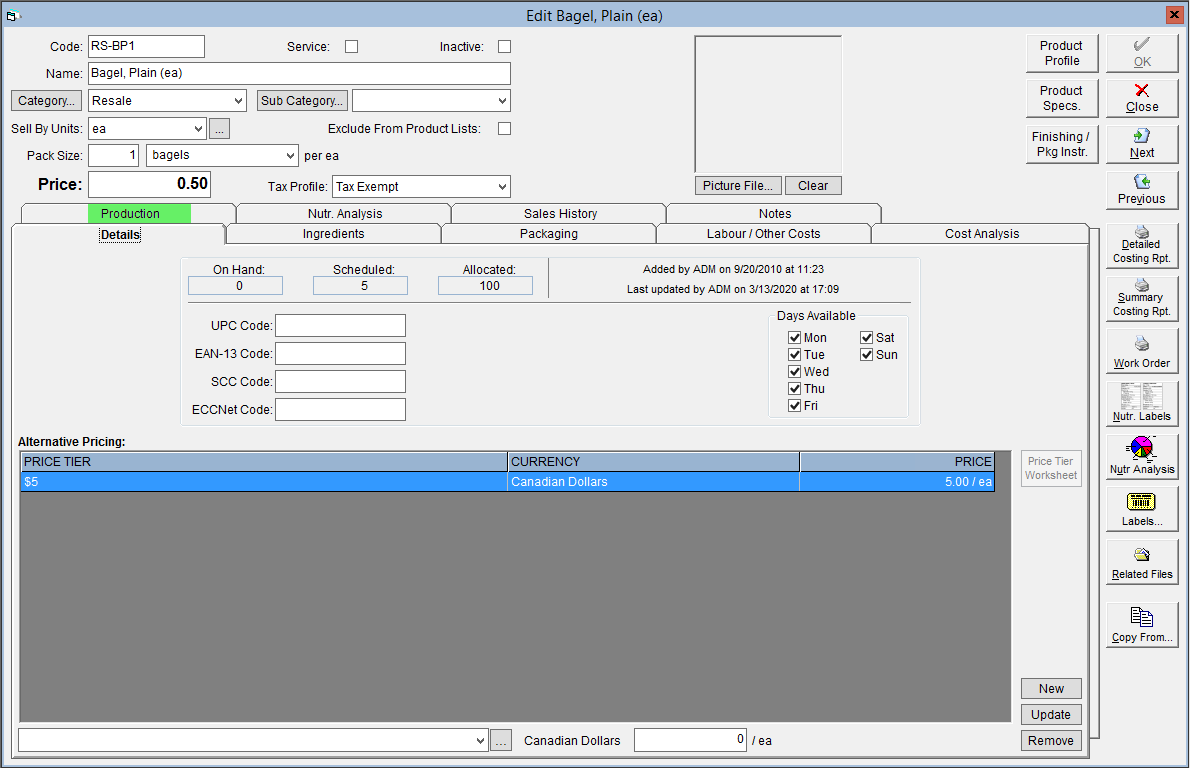Click New alternative pricing button
Screen dimensions: 1191x768
pos(1051,689)
